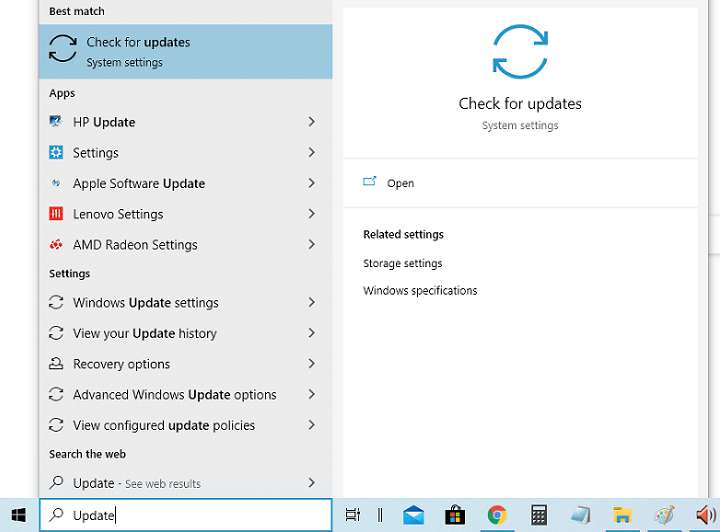The width and height of the screenshot is (720, 532).
Task: Select the AMD Radeon Settings result
Action: click(186, 245)
